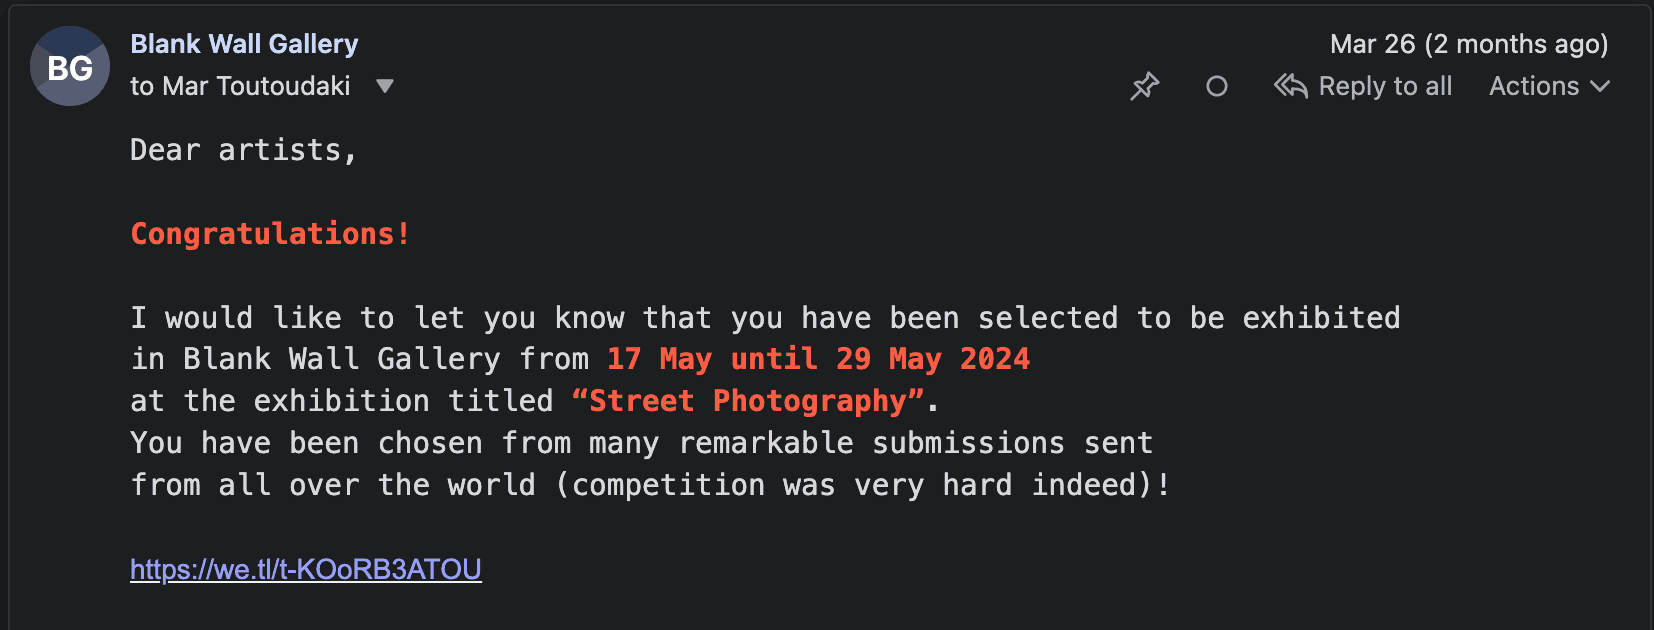Image resolution: width=1654 pixels, height=630 pixels.
Task: Click the "Street Photography" exhibition title
Action: click(747, 401)
